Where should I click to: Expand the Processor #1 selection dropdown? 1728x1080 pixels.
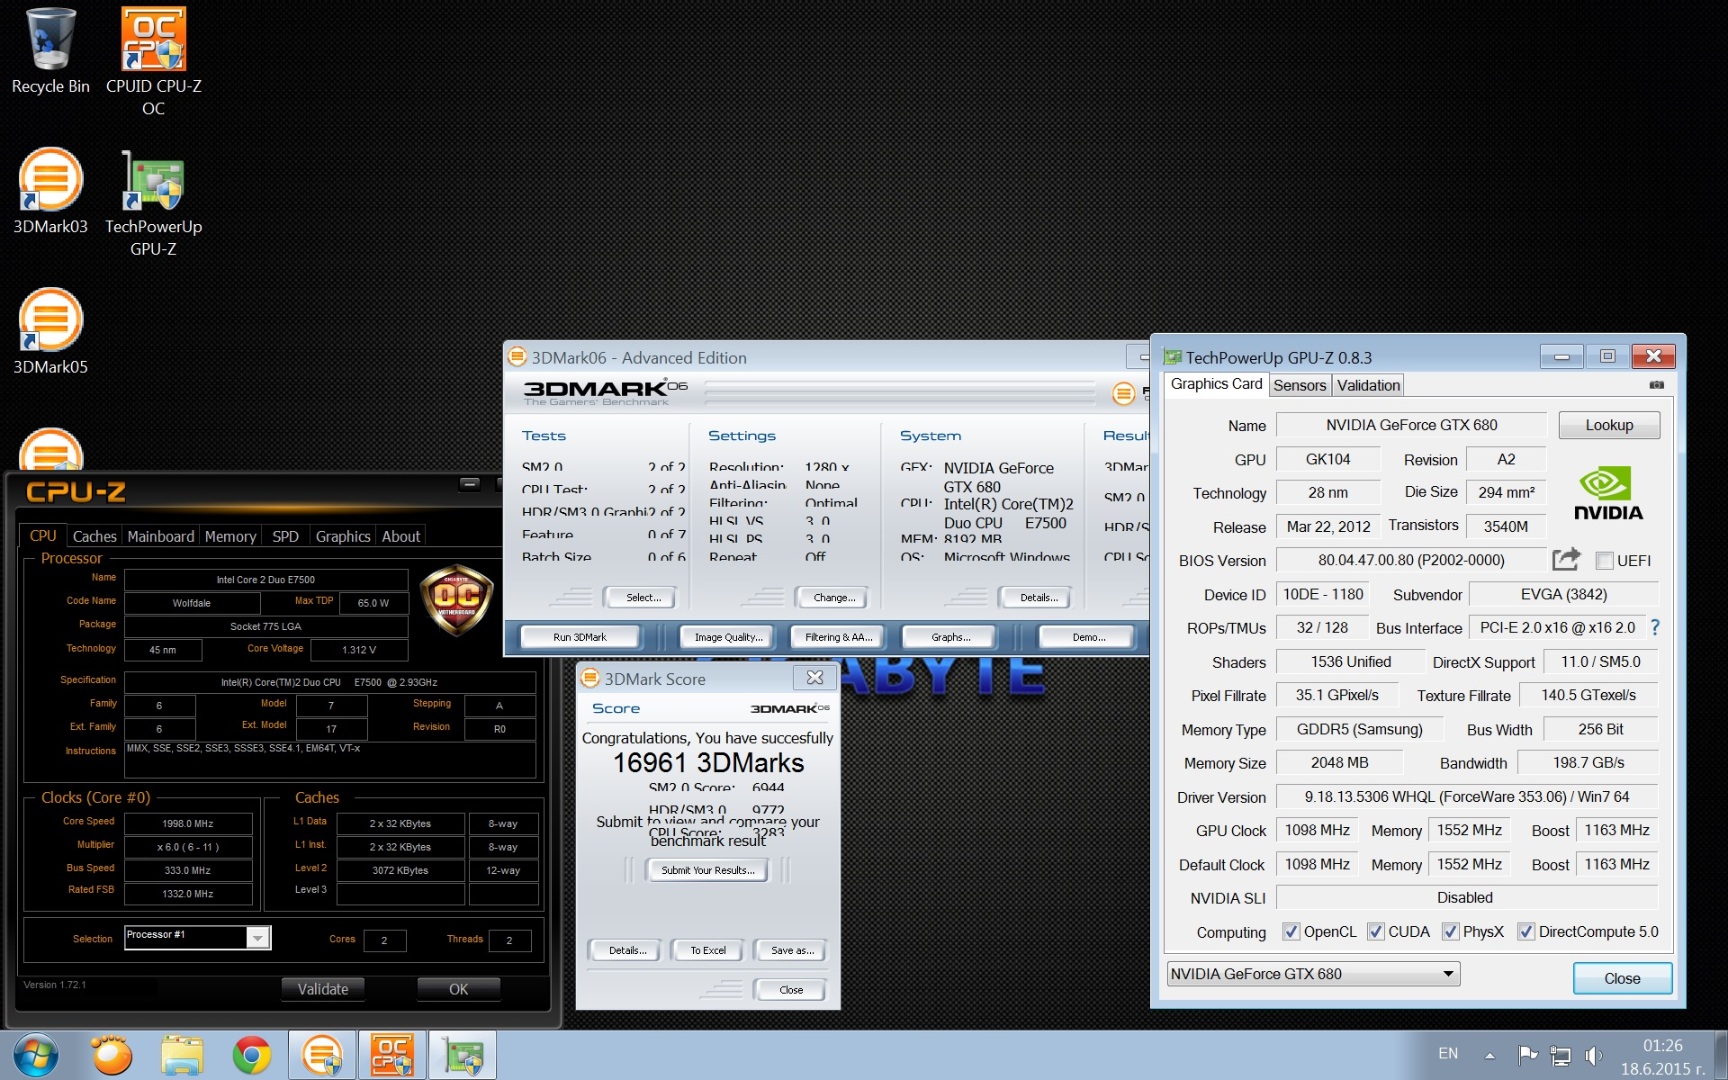pyautogui.click(x=258, y=937)
